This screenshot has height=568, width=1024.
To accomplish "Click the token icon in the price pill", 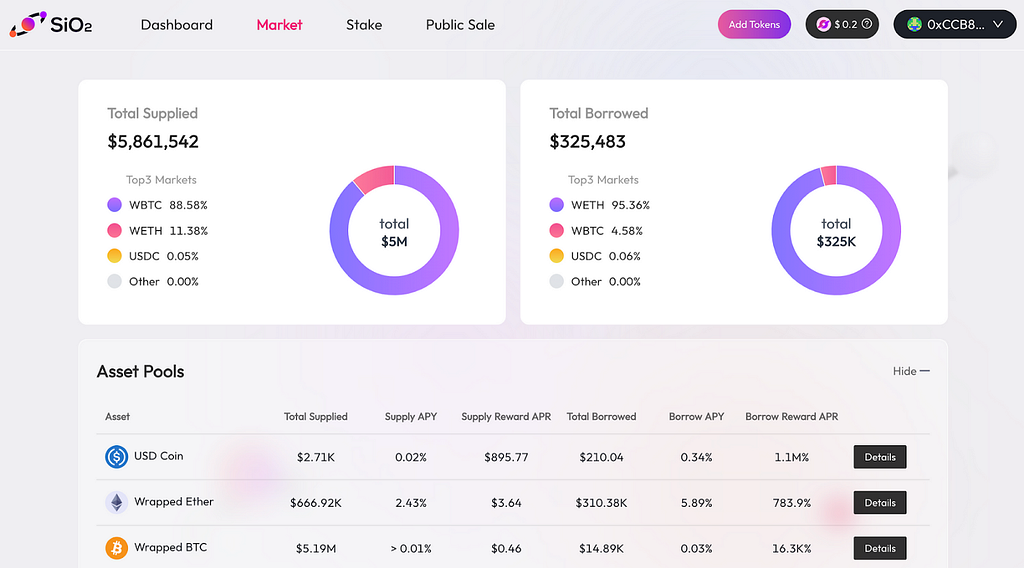I will [x=824, y=24].
